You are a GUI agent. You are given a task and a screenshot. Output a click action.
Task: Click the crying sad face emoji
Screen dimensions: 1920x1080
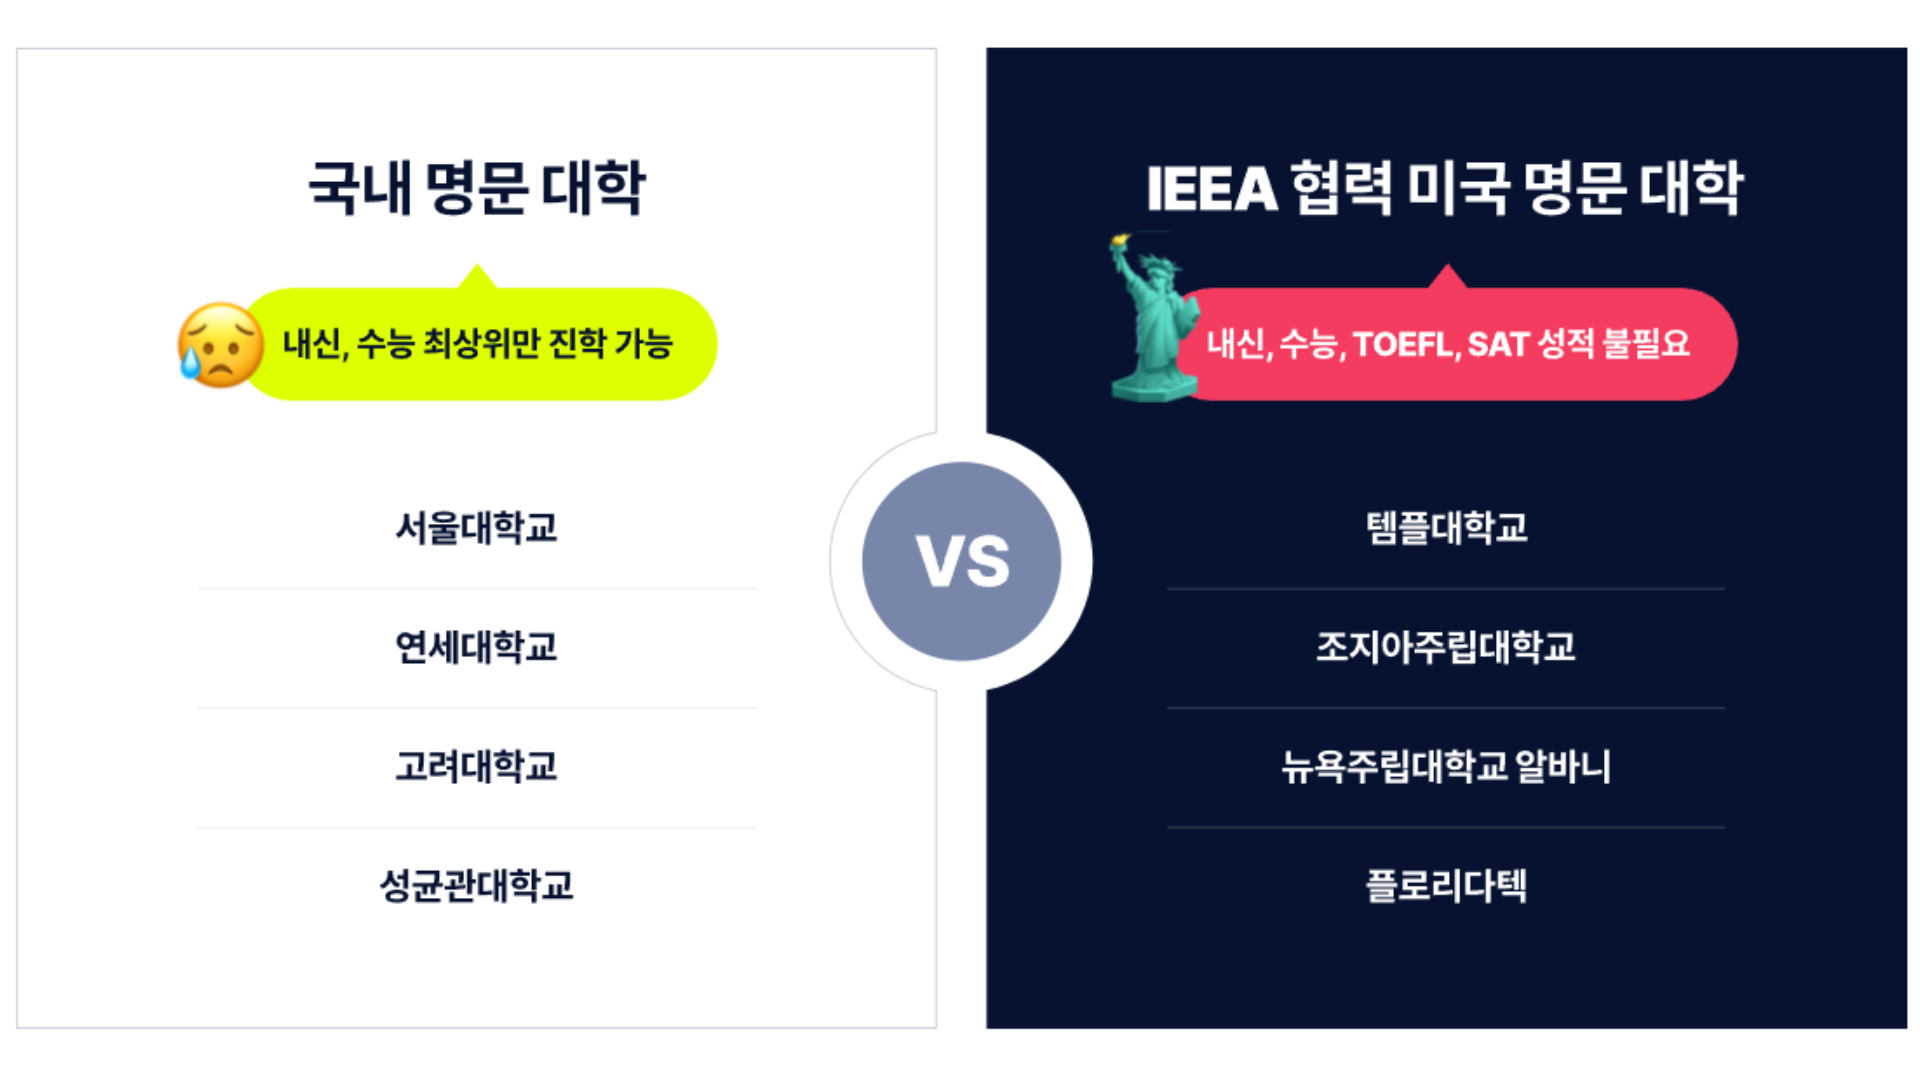tap(221, 345)
